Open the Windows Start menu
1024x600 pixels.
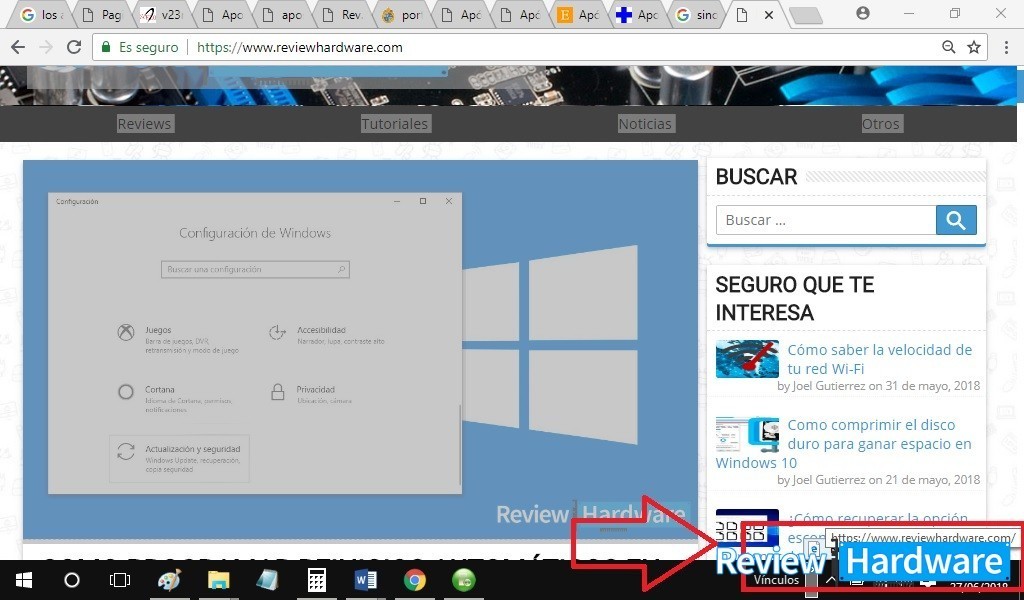coord(24,580)
